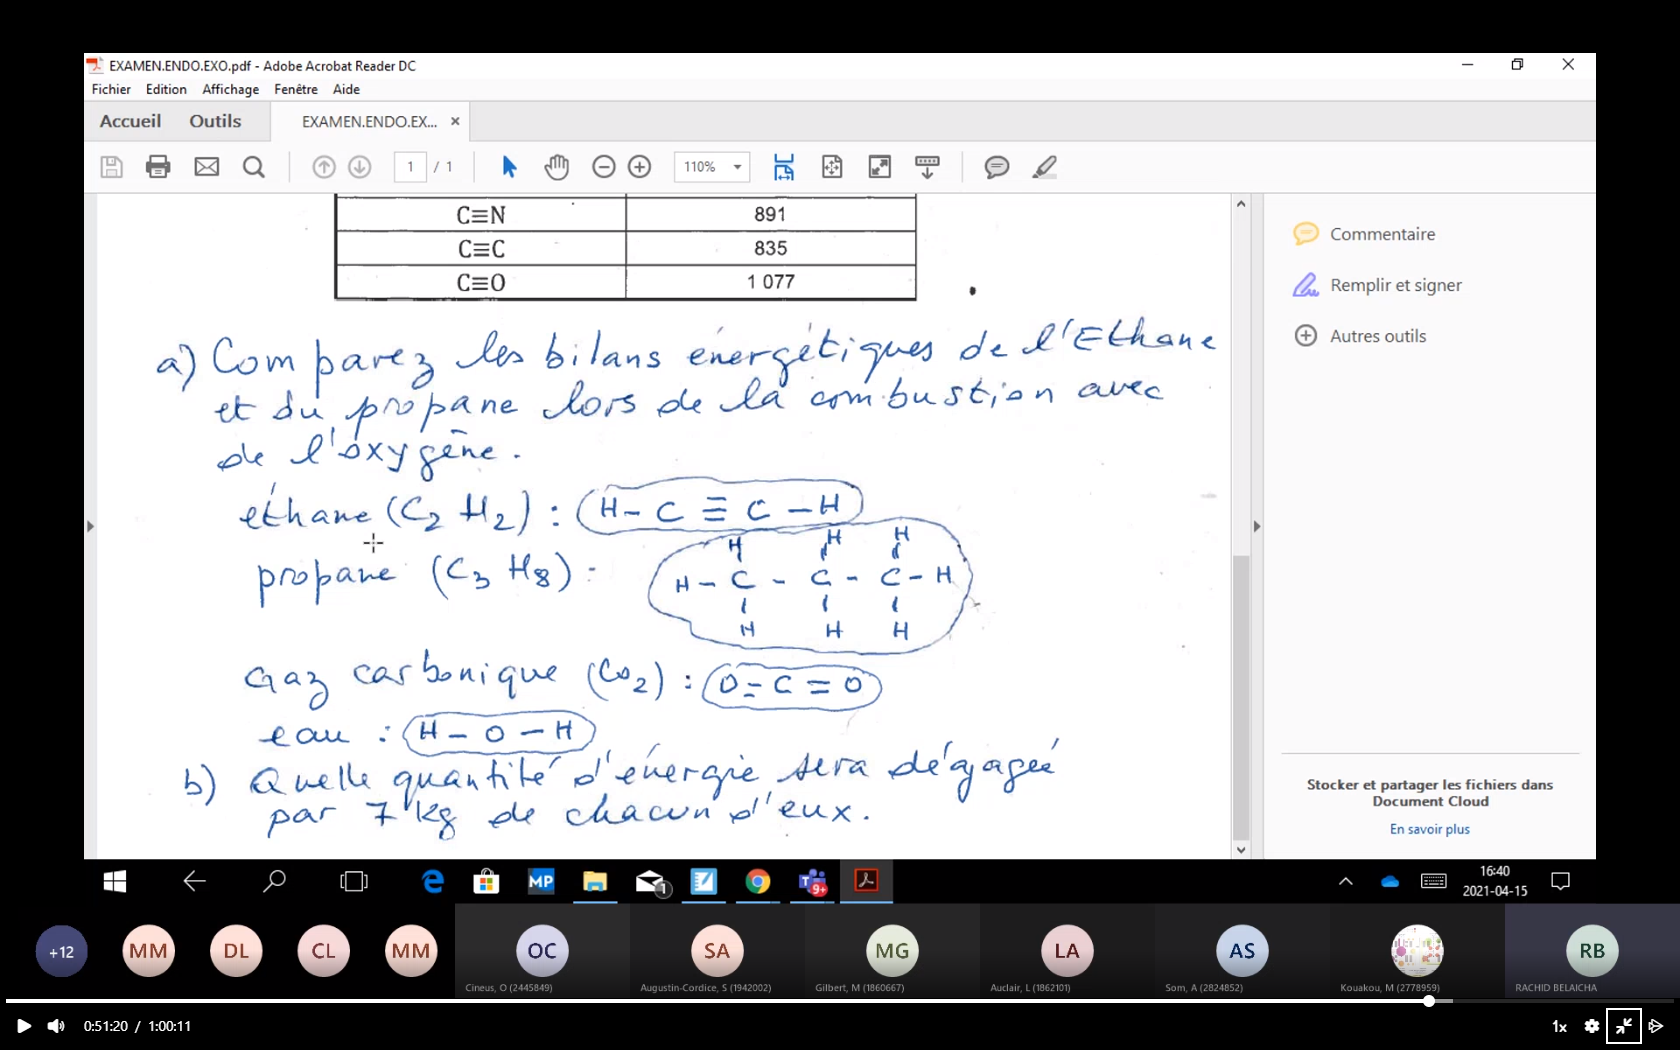Click the page number input field
The width and height of the screenshot is (1680, 1050).
click(x=410, y=167)
